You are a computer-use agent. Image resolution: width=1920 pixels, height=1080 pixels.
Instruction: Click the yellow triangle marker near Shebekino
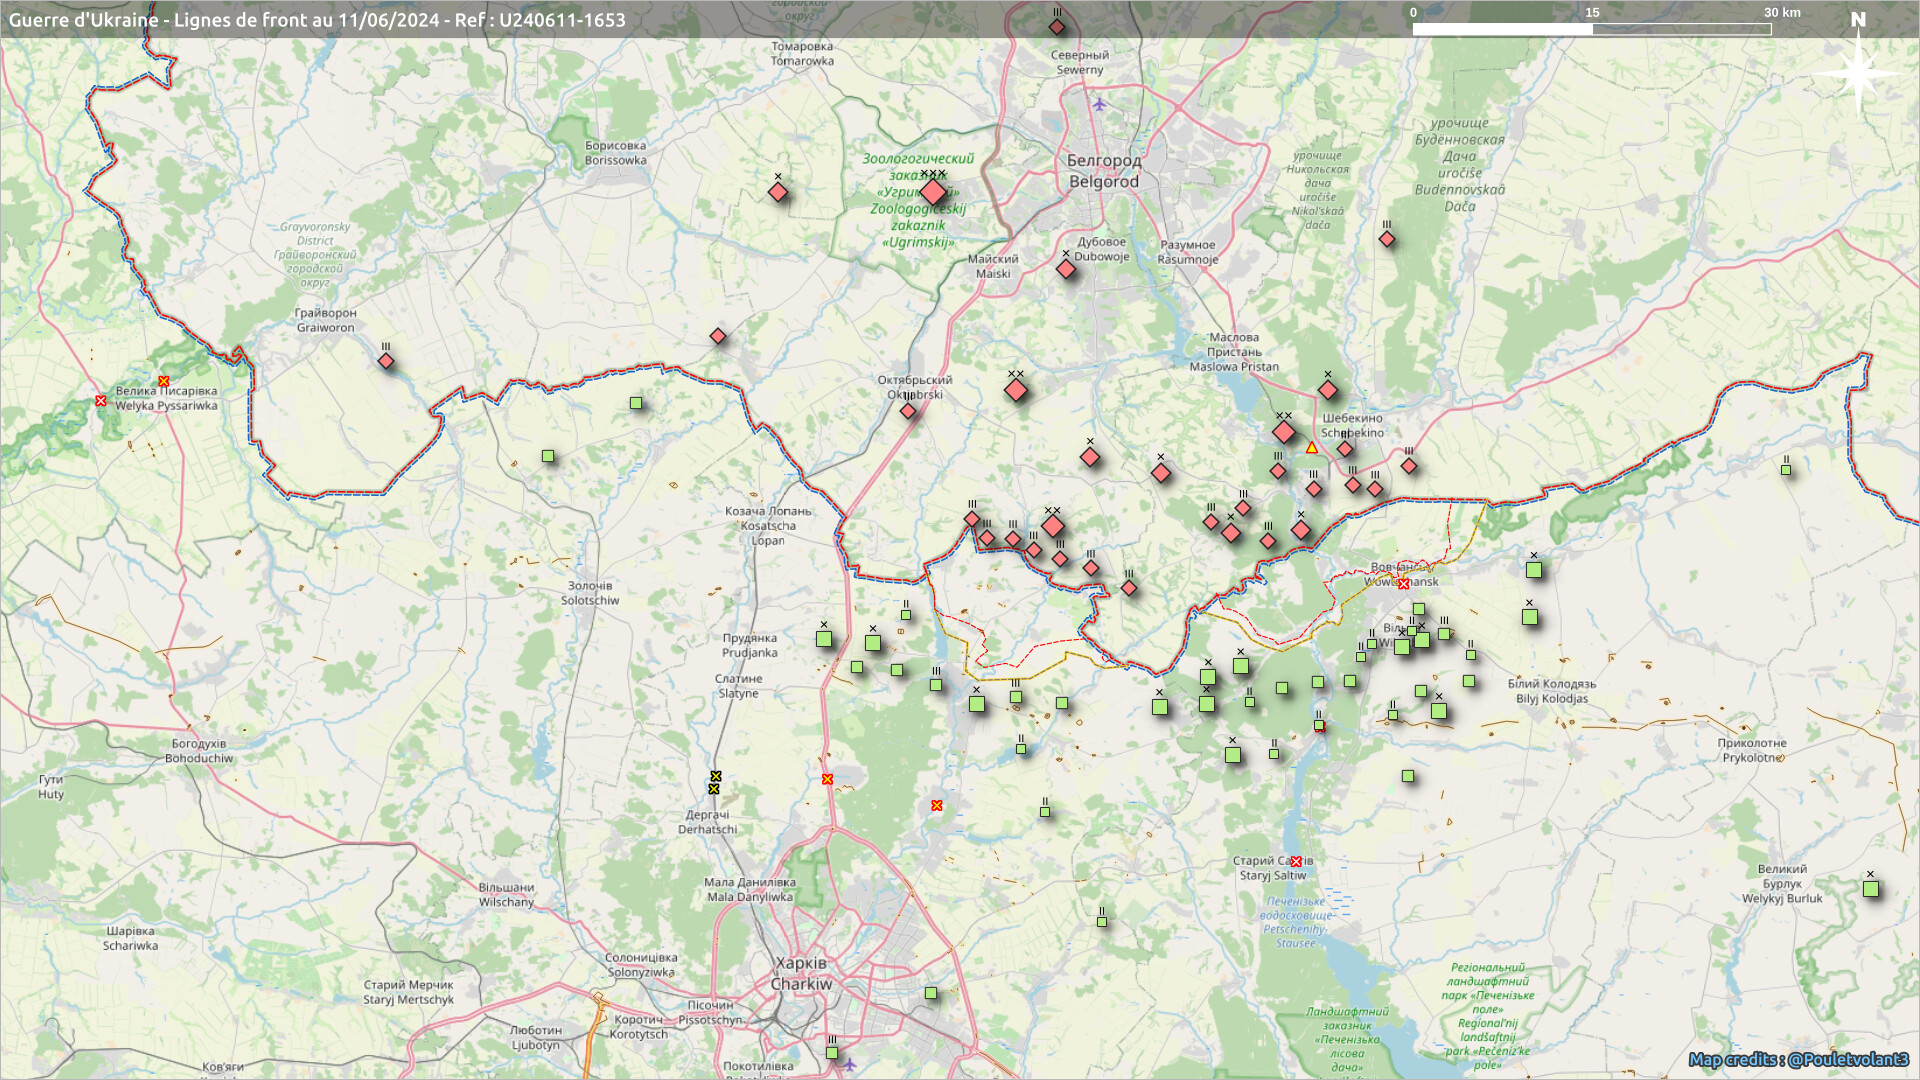click(1312, 448)
